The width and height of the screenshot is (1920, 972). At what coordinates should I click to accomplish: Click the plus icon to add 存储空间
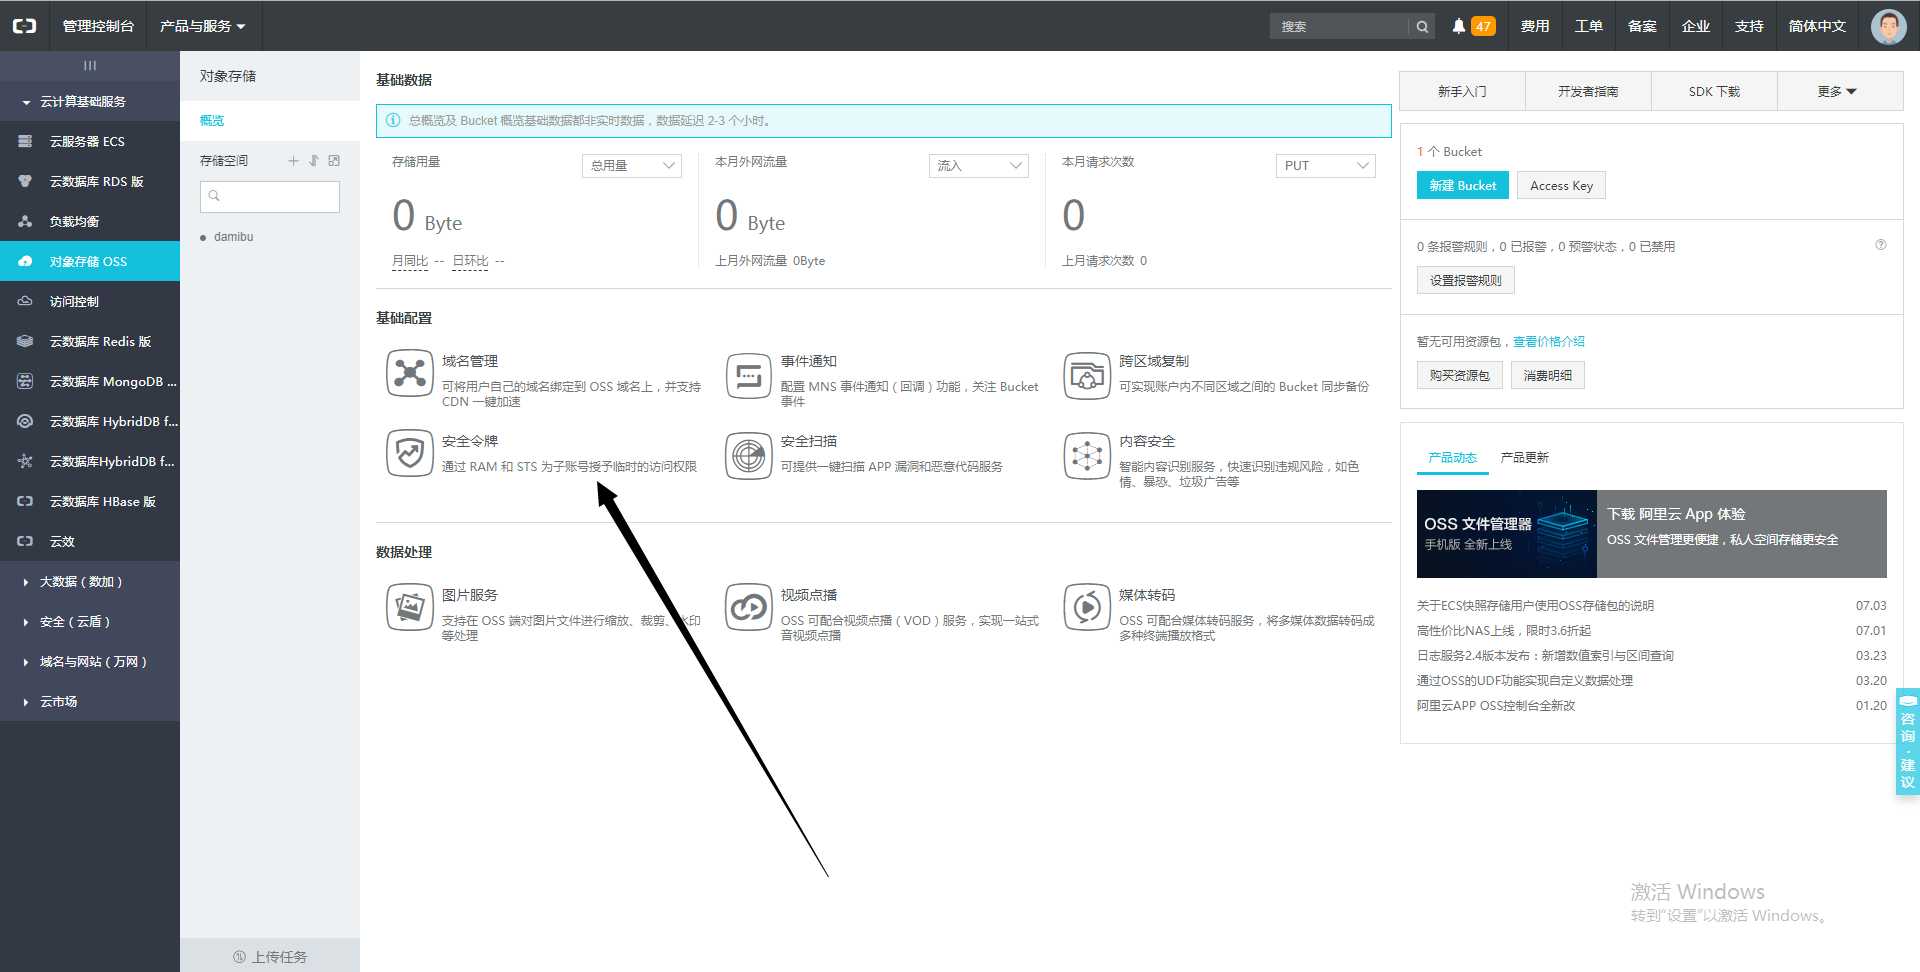(293, 160)
